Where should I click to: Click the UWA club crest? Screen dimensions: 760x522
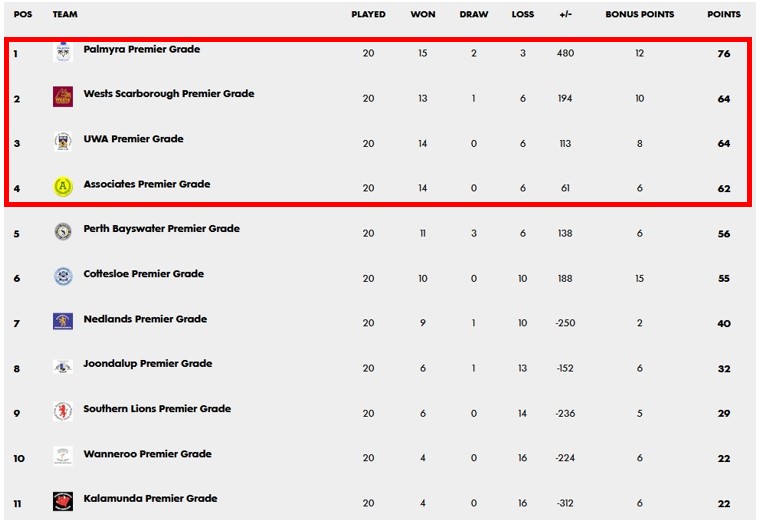63,142
